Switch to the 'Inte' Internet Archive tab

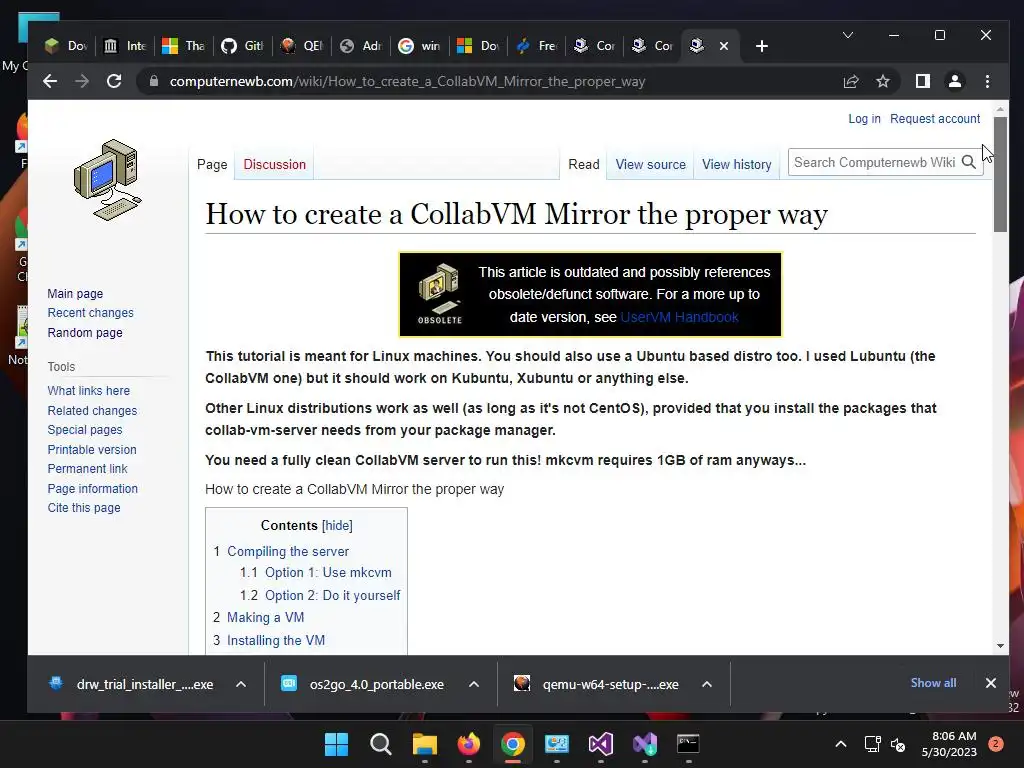[124, 46]
